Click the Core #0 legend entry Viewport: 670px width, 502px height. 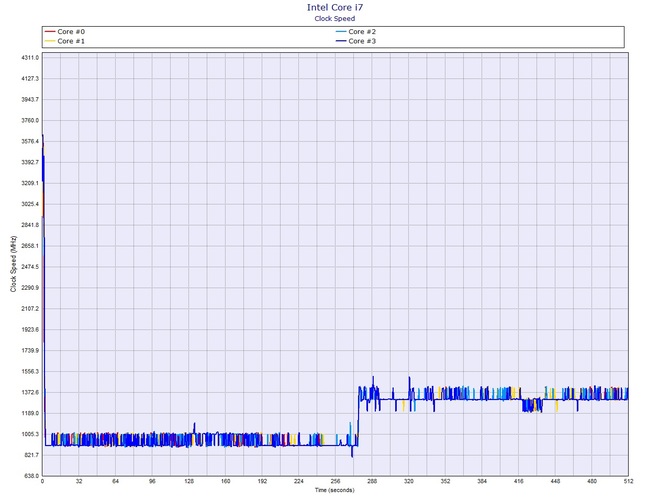(x=65, y=32)
